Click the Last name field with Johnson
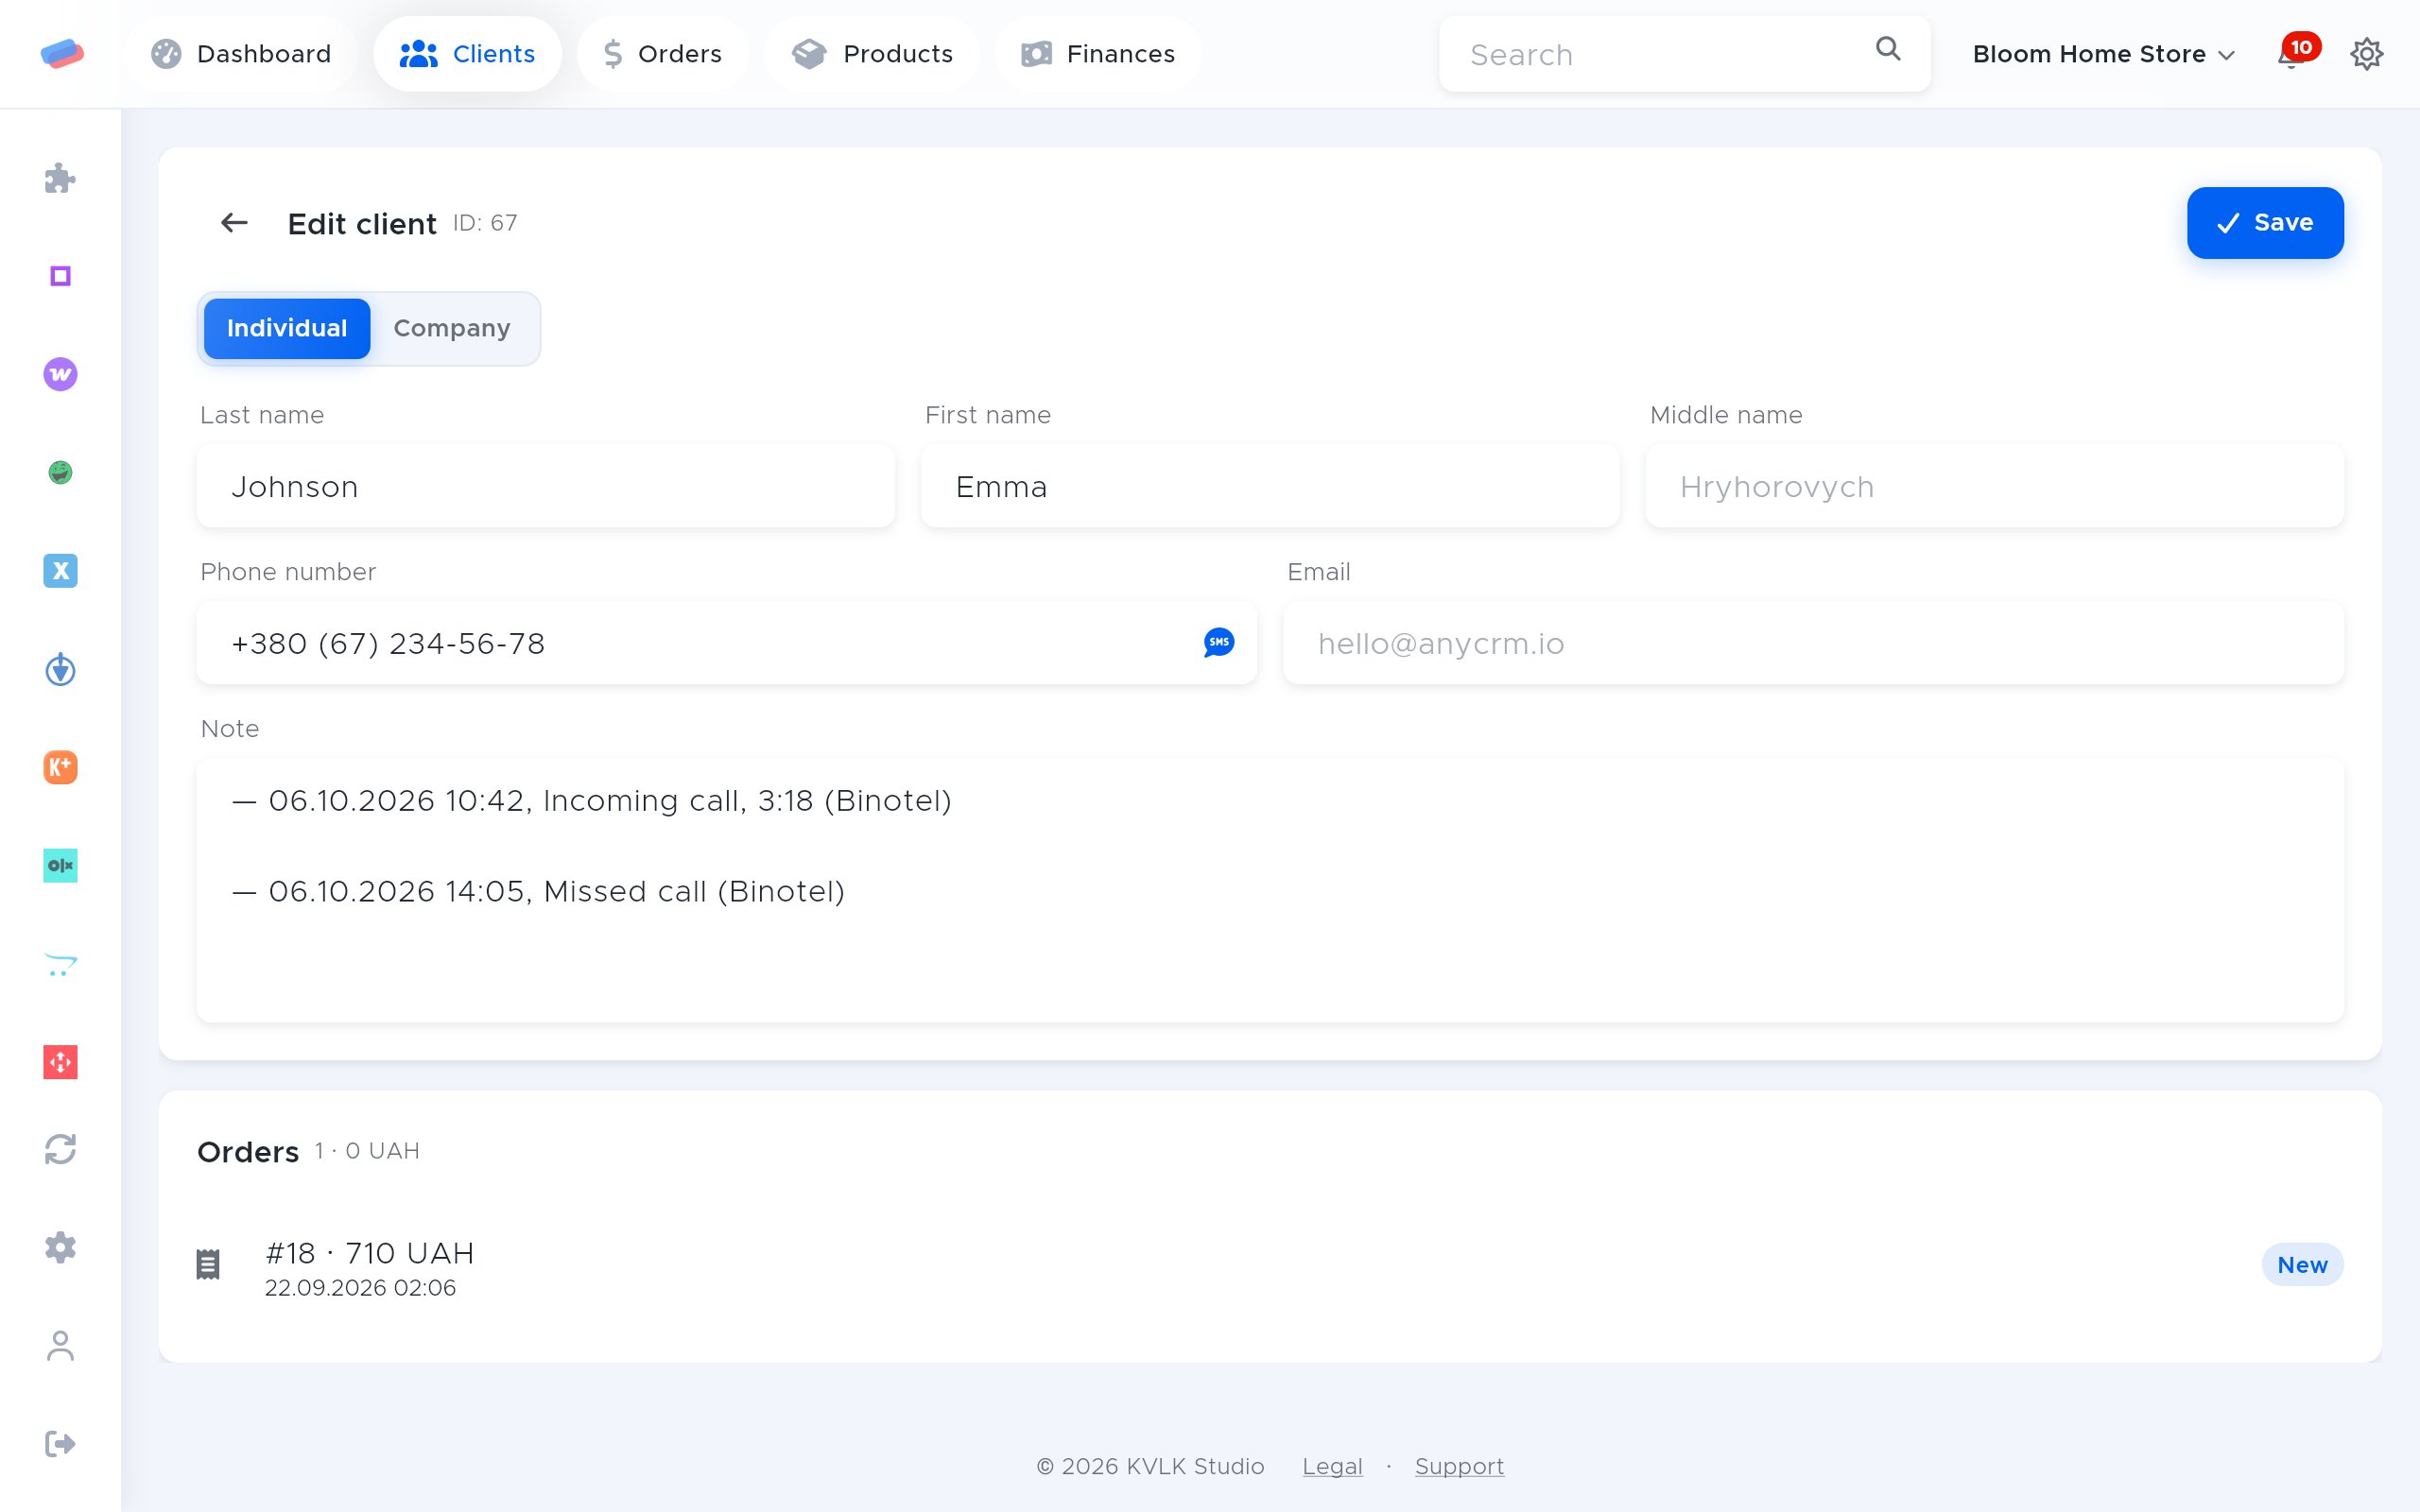 click(546, 486)
